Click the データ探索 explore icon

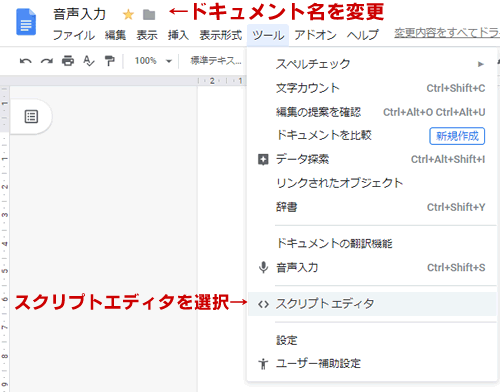(x=263, y=159)
